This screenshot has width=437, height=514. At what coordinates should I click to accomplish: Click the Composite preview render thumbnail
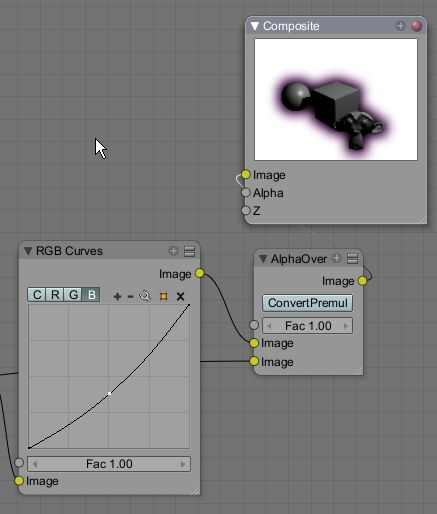click(x=336, y=99)
